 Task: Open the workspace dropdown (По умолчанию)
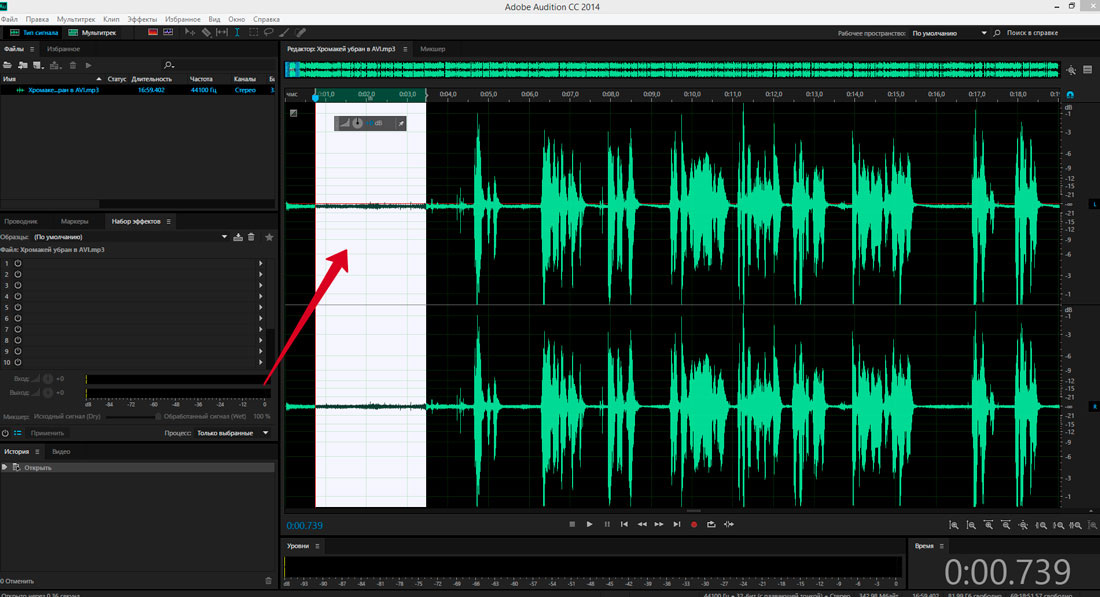pos(949,33)
